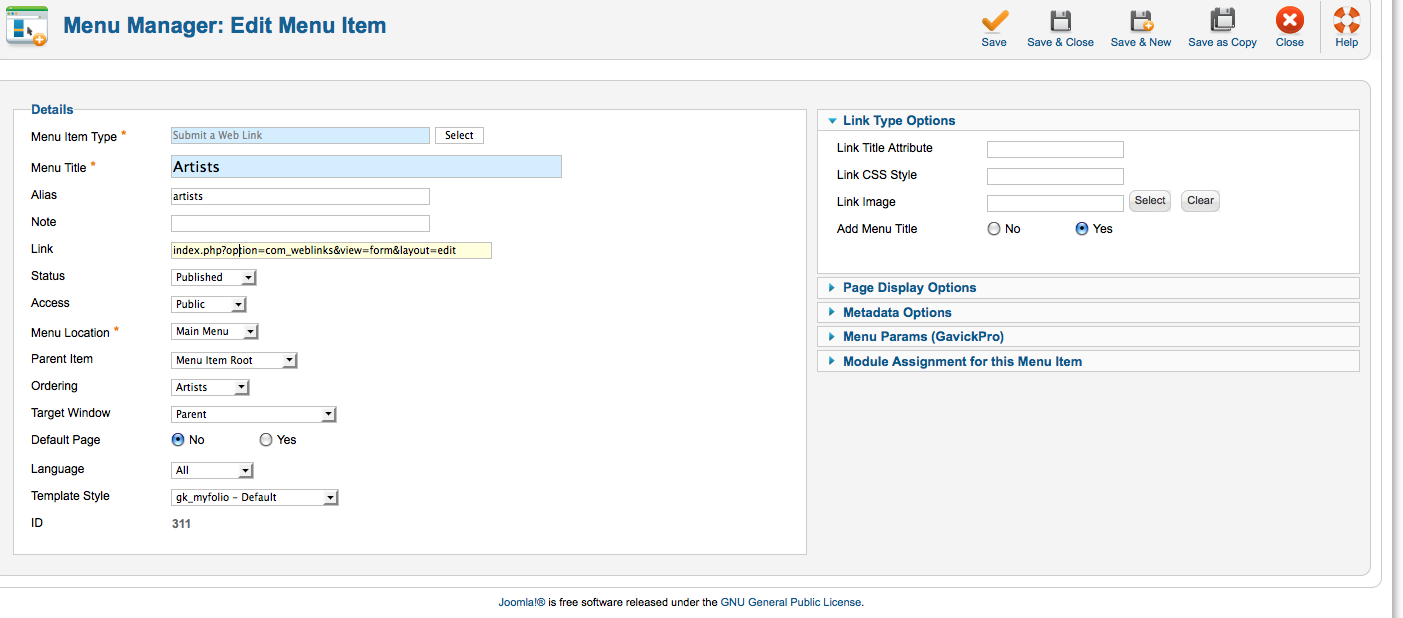
Task: Open the Status dropdown showing Published
Action: pos(214,277)
